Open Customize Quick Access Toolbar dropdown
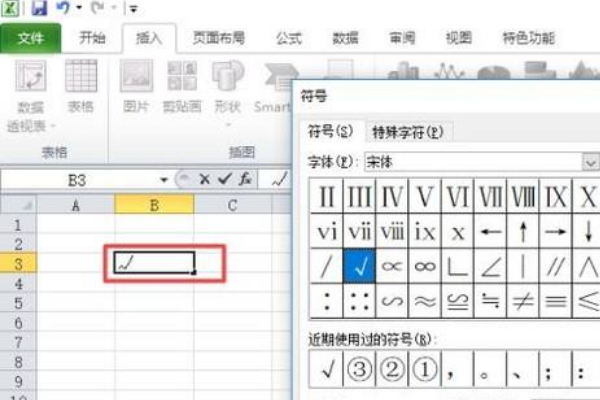 click(x=133, y=8)
